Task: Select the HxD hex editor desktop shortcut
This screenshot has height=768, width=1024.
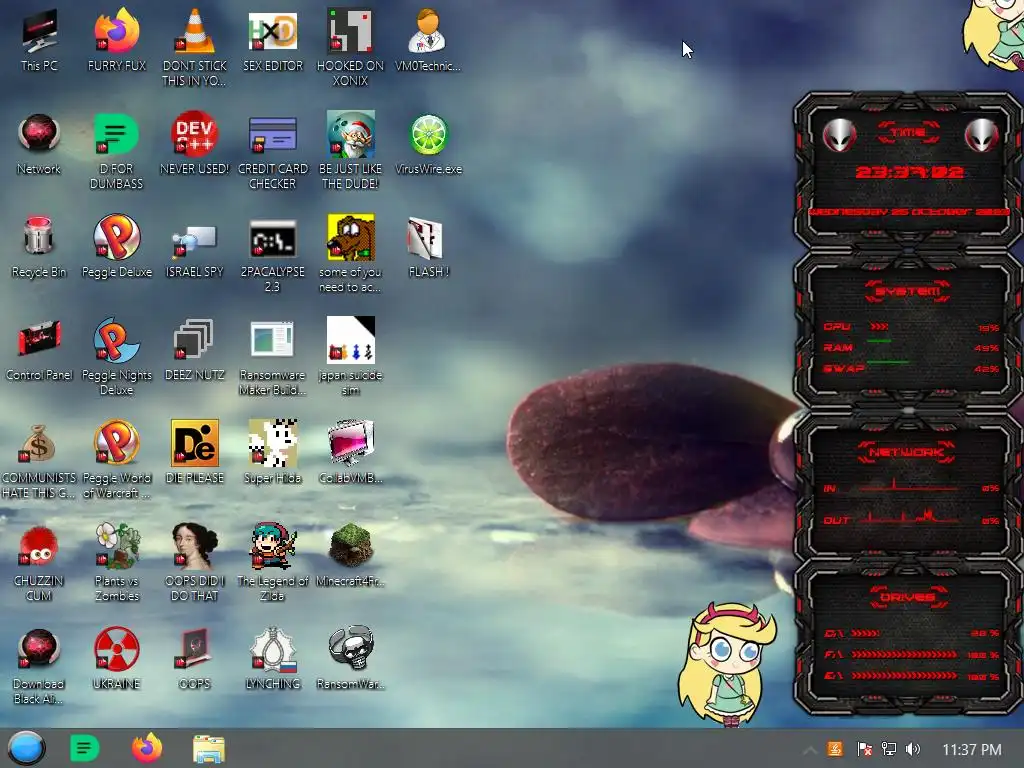Action: pos(273,40)
